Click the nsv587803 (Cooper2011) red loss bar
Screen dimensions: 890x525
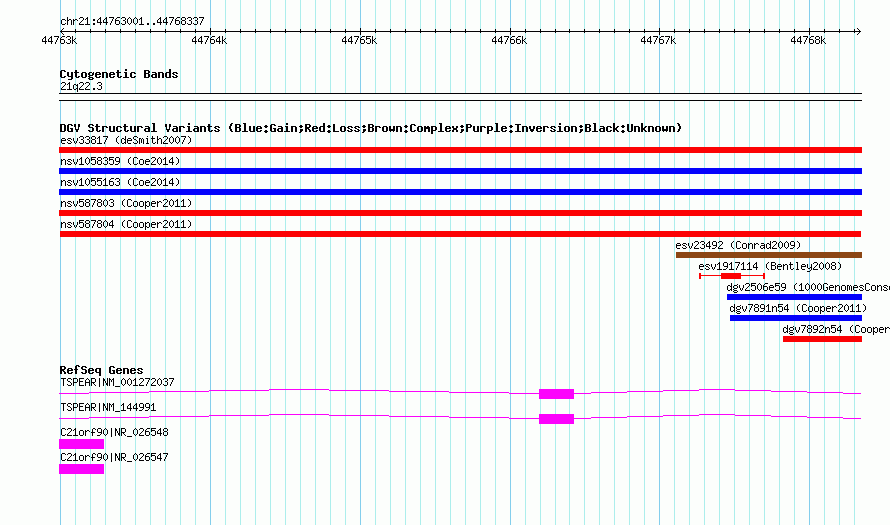pyautogui.click(x=460, y=213)
